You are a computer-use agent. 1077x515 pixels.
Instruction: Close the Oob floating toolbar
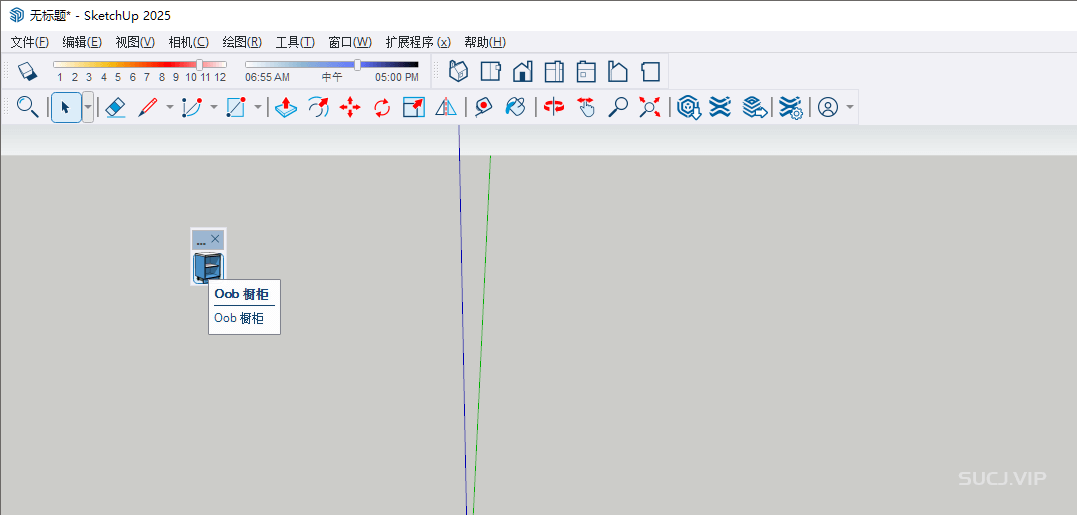tap(215, 239)
